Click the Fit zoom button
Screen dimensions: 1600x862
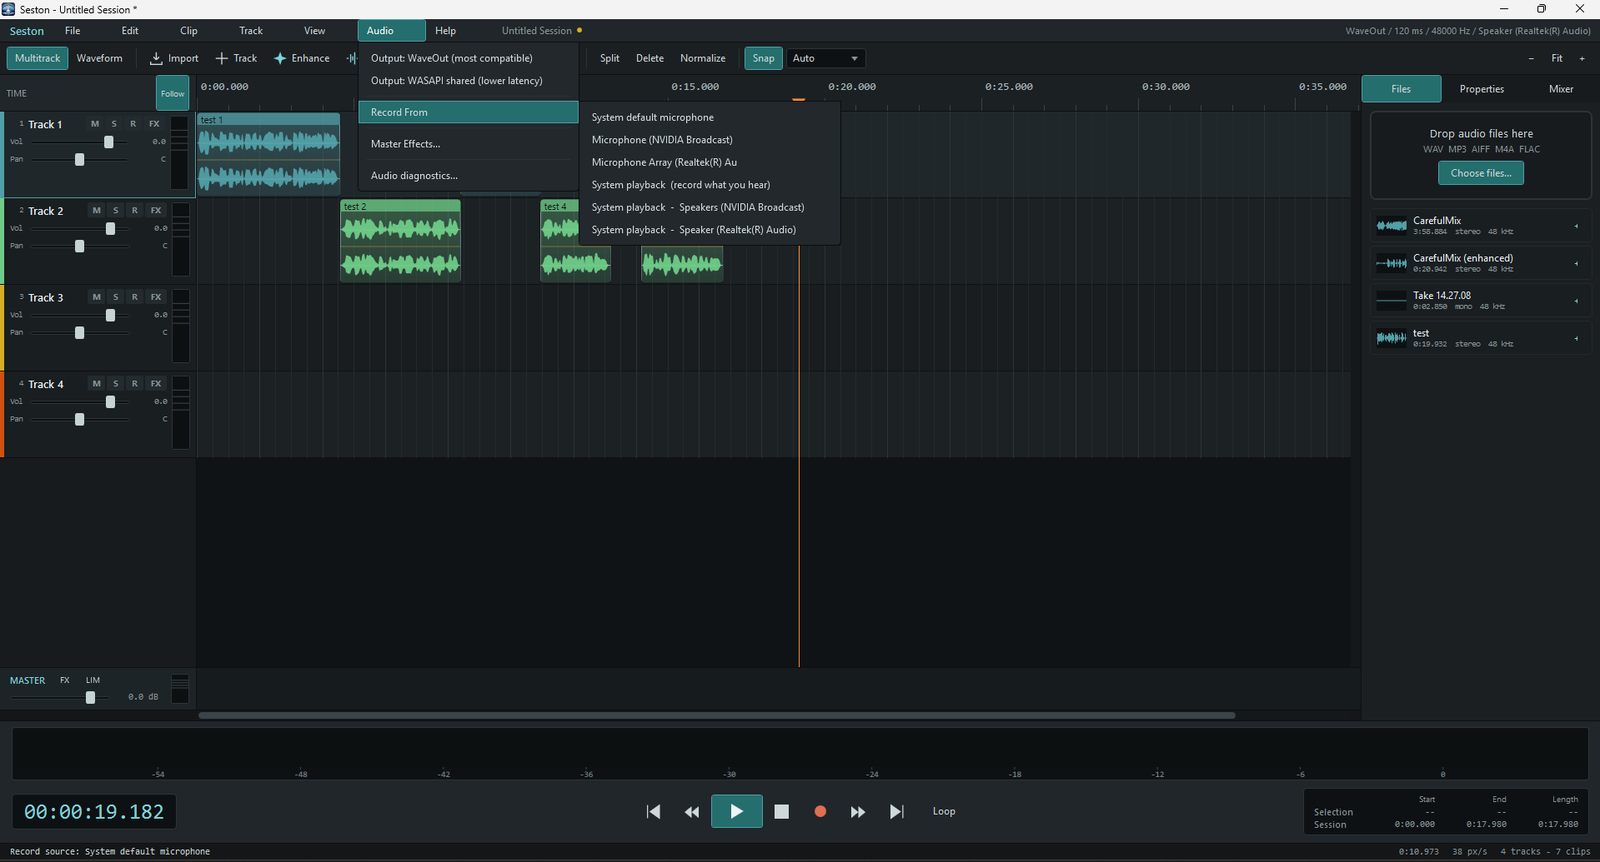[1557, 58]
